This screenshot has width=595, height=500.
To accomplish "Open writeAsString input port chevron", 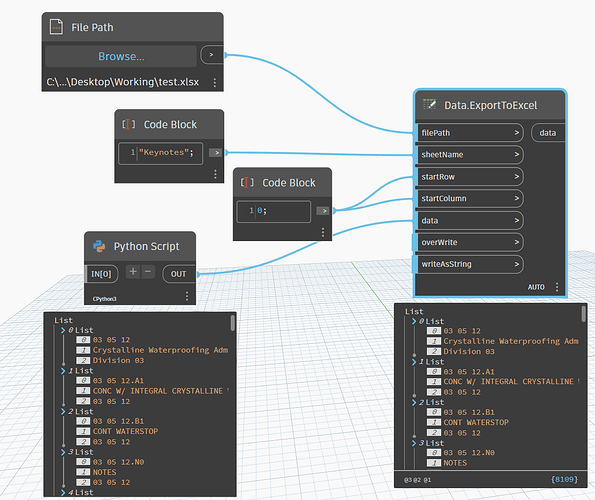I will (x=516, y=264).
